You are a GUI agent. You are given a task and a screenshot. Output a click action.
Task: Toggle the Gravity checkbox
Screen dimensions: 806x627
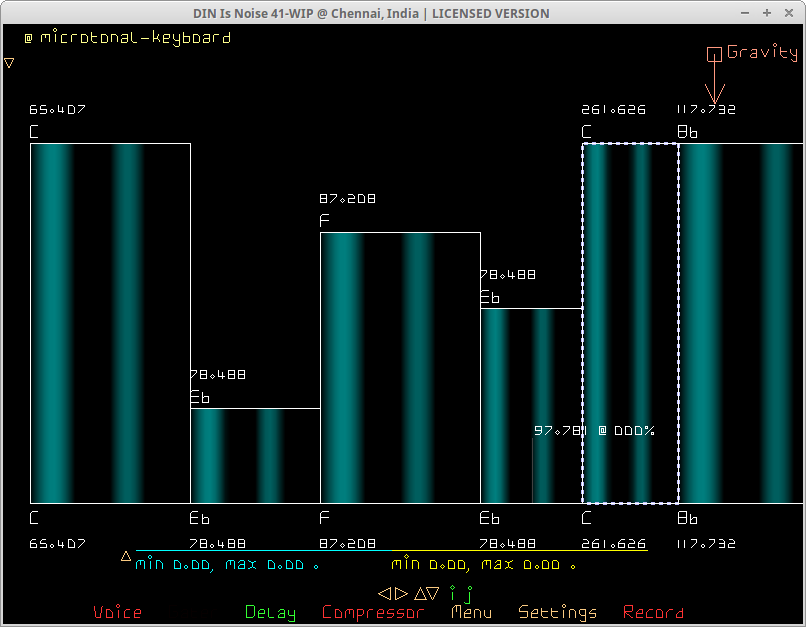(x=714, y=54)
